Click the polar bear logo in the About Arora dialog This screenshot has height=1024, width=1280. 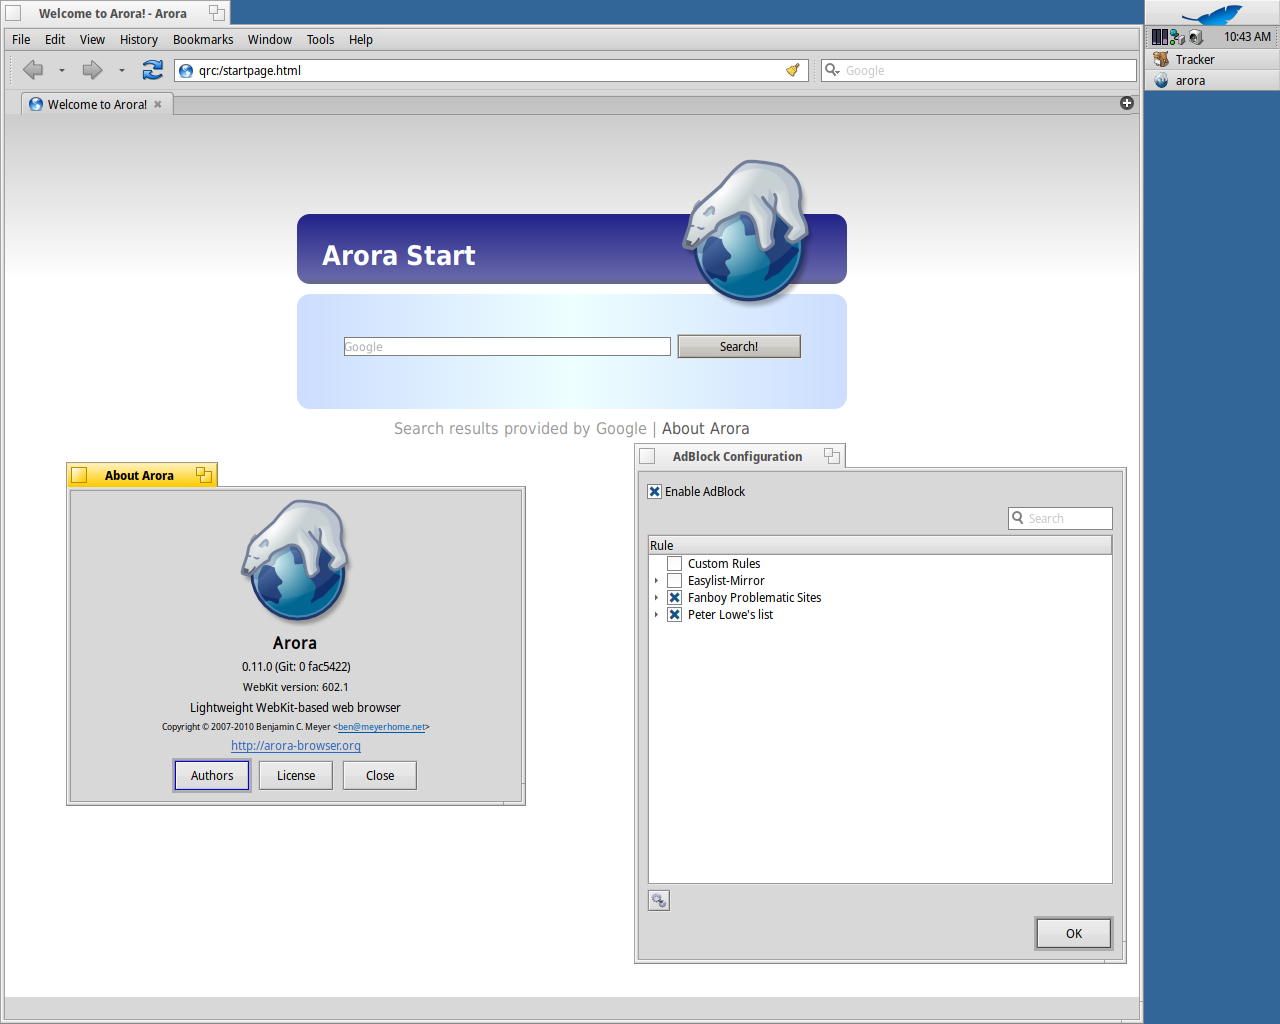[295, 561]
